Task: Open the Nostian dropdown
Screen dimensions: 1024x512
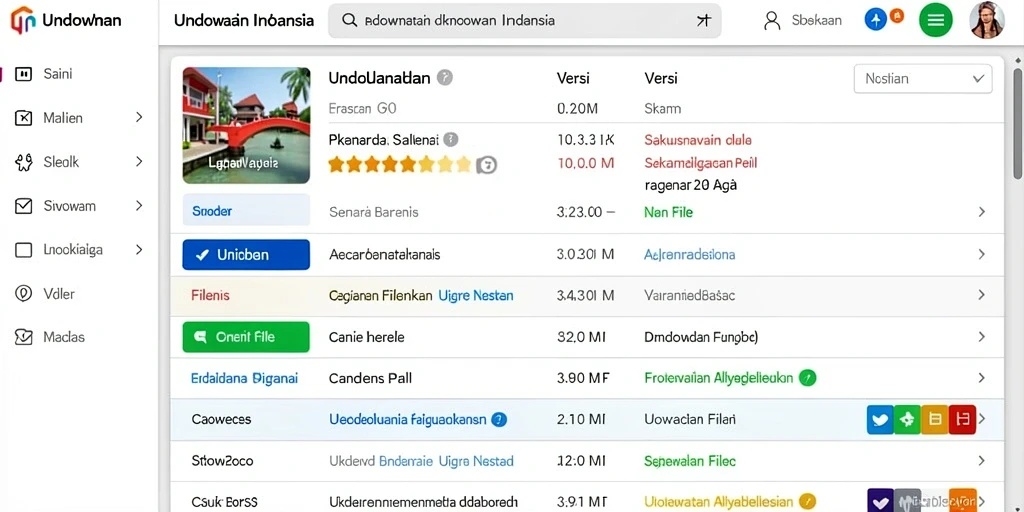Action: coord(923,78)
